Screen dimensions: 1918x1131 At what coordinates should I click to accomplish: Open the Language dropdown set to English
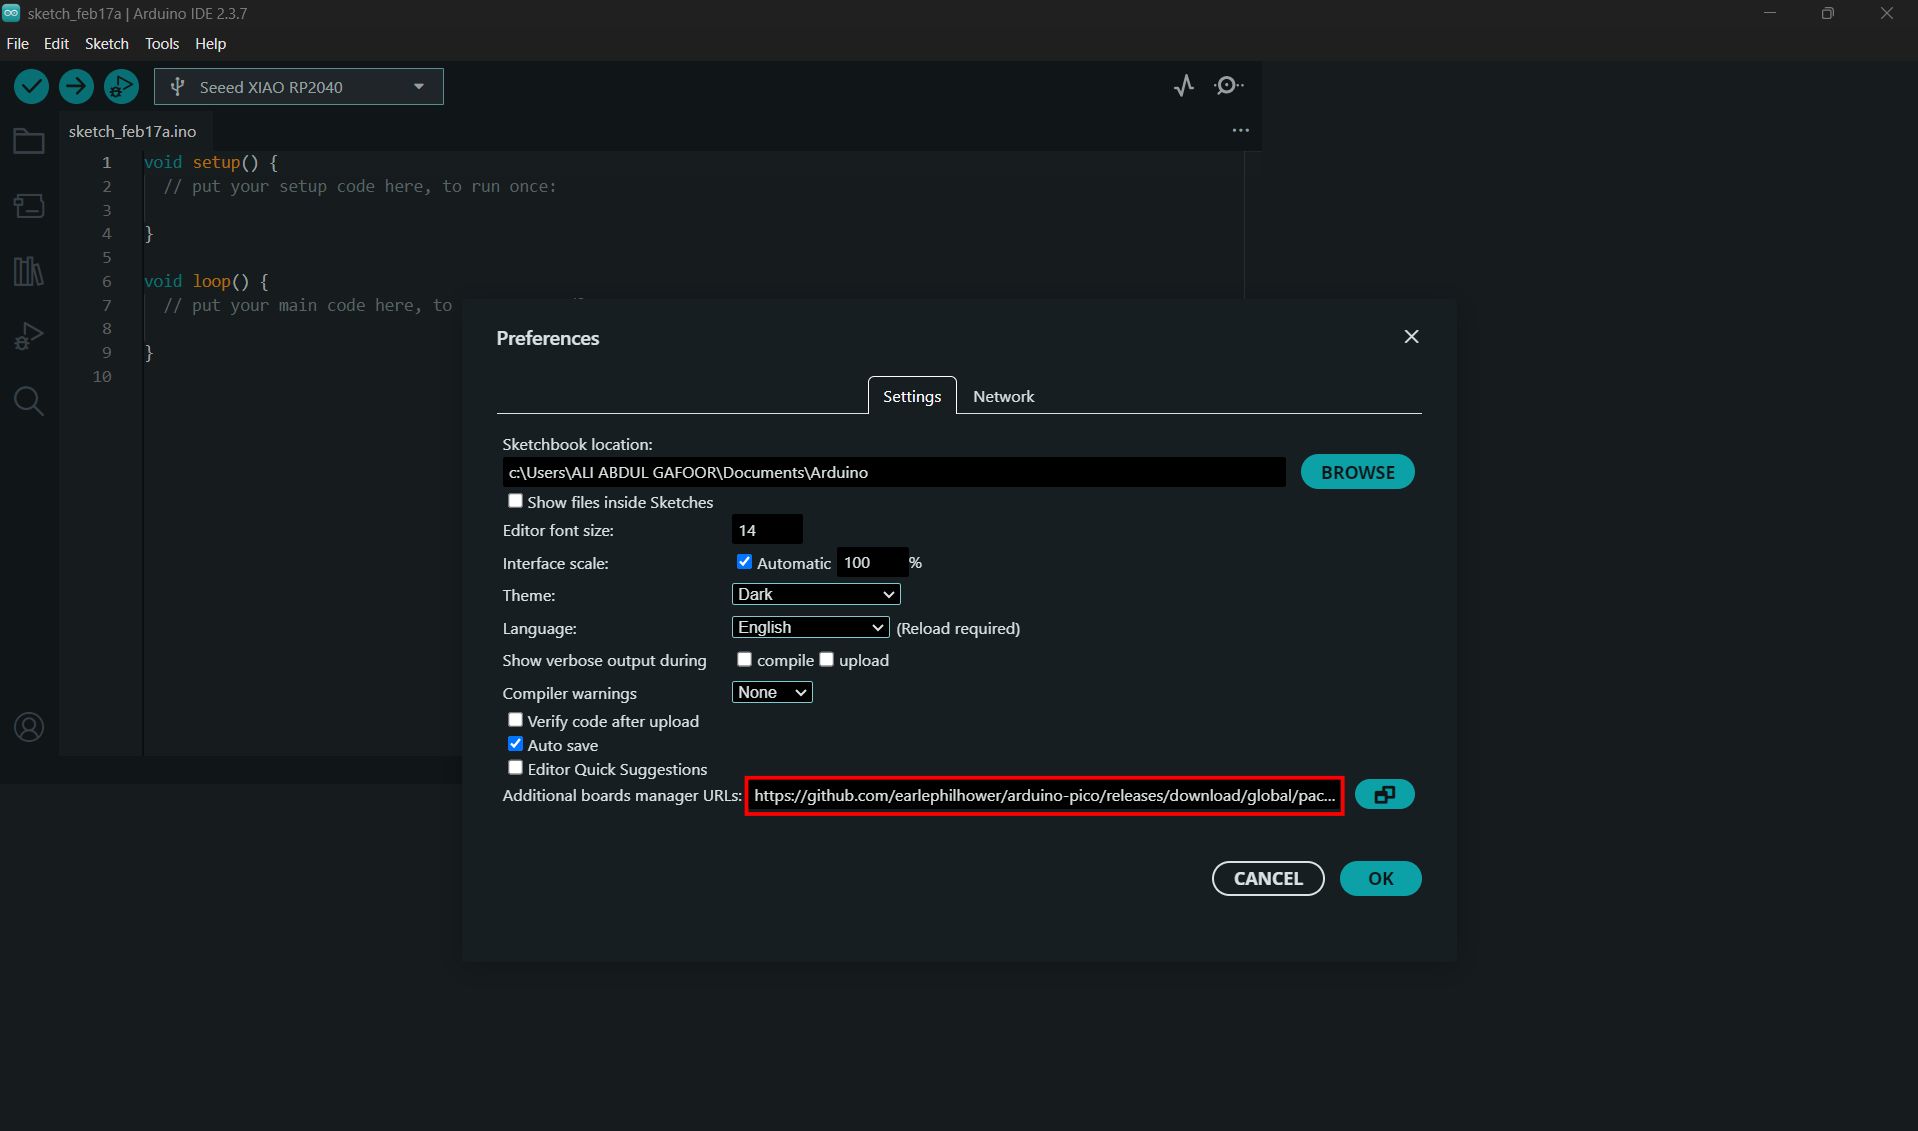[x=810, y=627]
